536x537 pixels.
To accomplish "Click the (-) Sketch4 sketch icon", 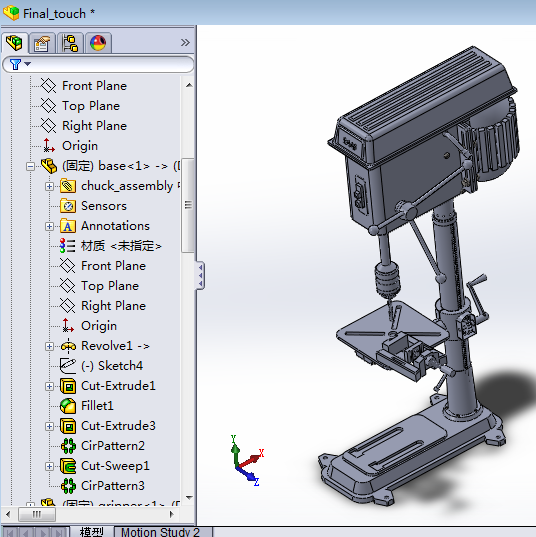I will click(x=68, y=366).
